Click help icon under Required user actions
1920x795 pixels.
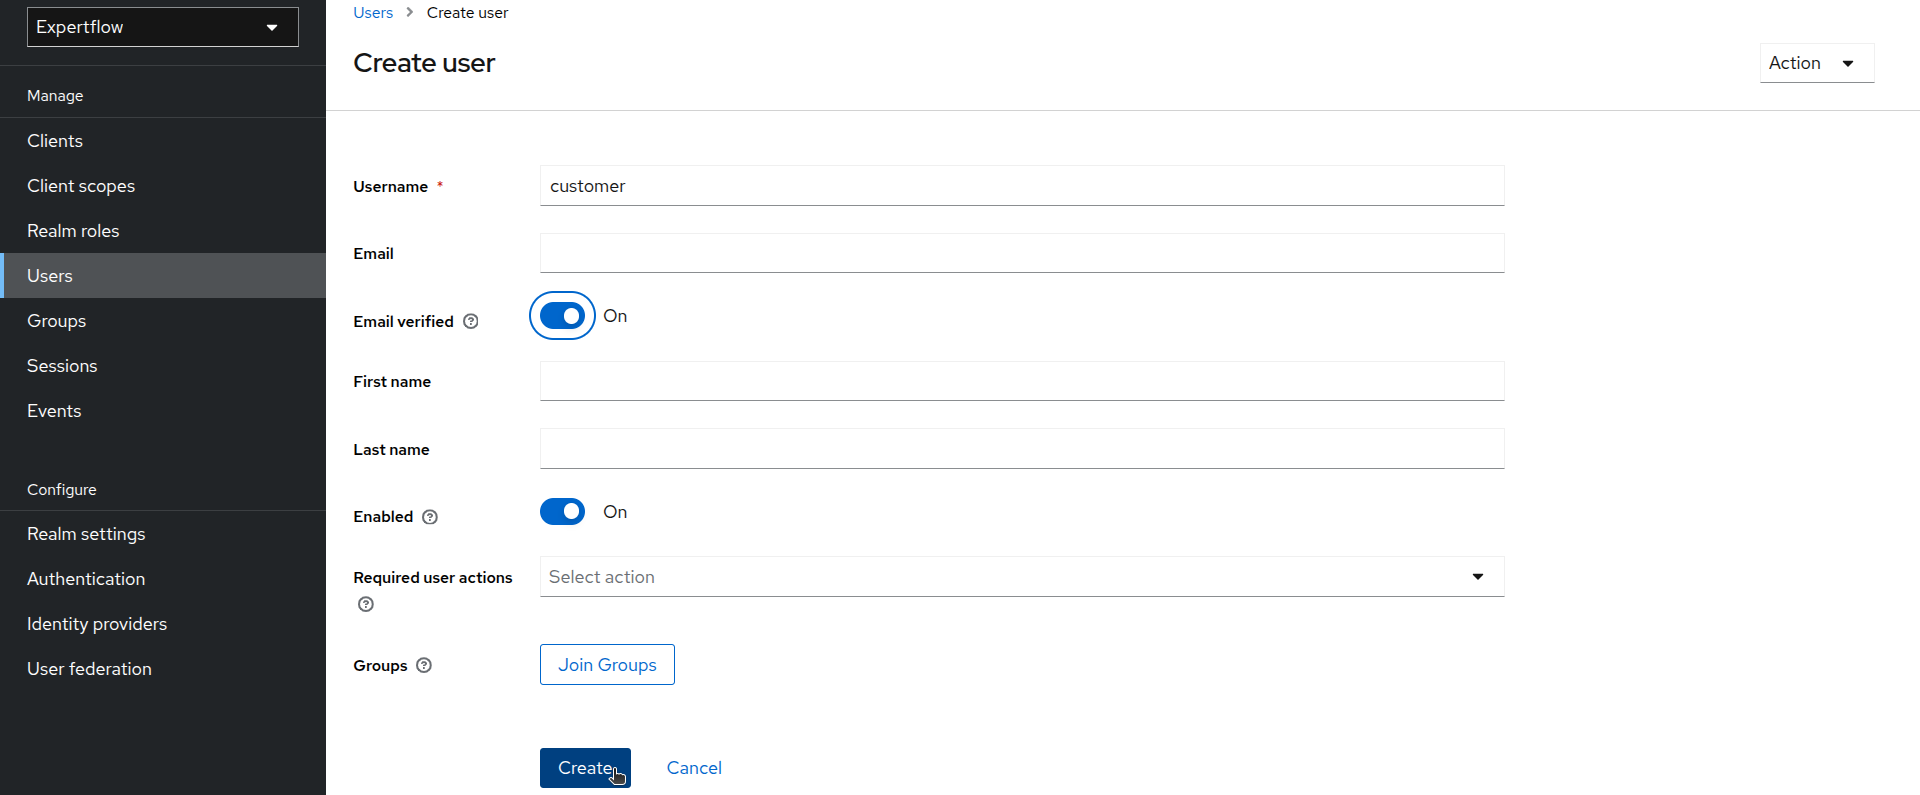366,604
